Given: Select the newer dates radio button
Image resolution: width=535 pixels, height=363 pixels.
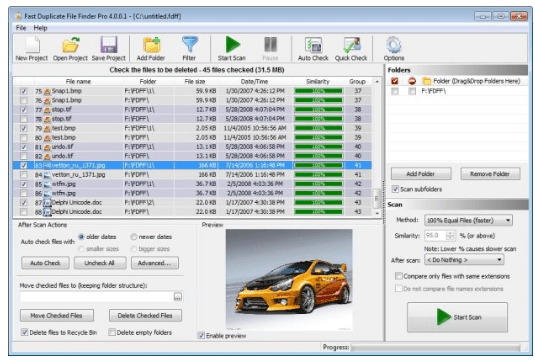Looking at the screenshot, I should coord(134,236).
